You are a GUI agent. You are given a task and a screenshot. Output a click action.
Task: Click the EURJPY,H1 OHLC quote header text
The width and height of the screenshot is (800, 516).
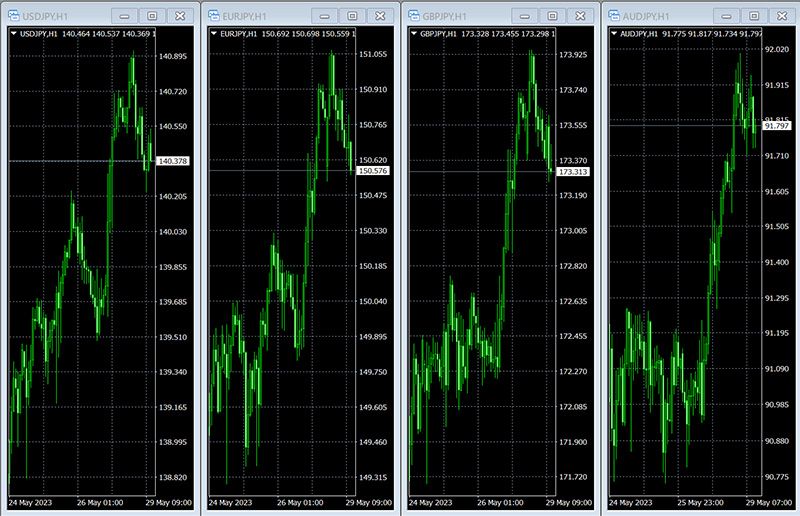pos(287,34)
